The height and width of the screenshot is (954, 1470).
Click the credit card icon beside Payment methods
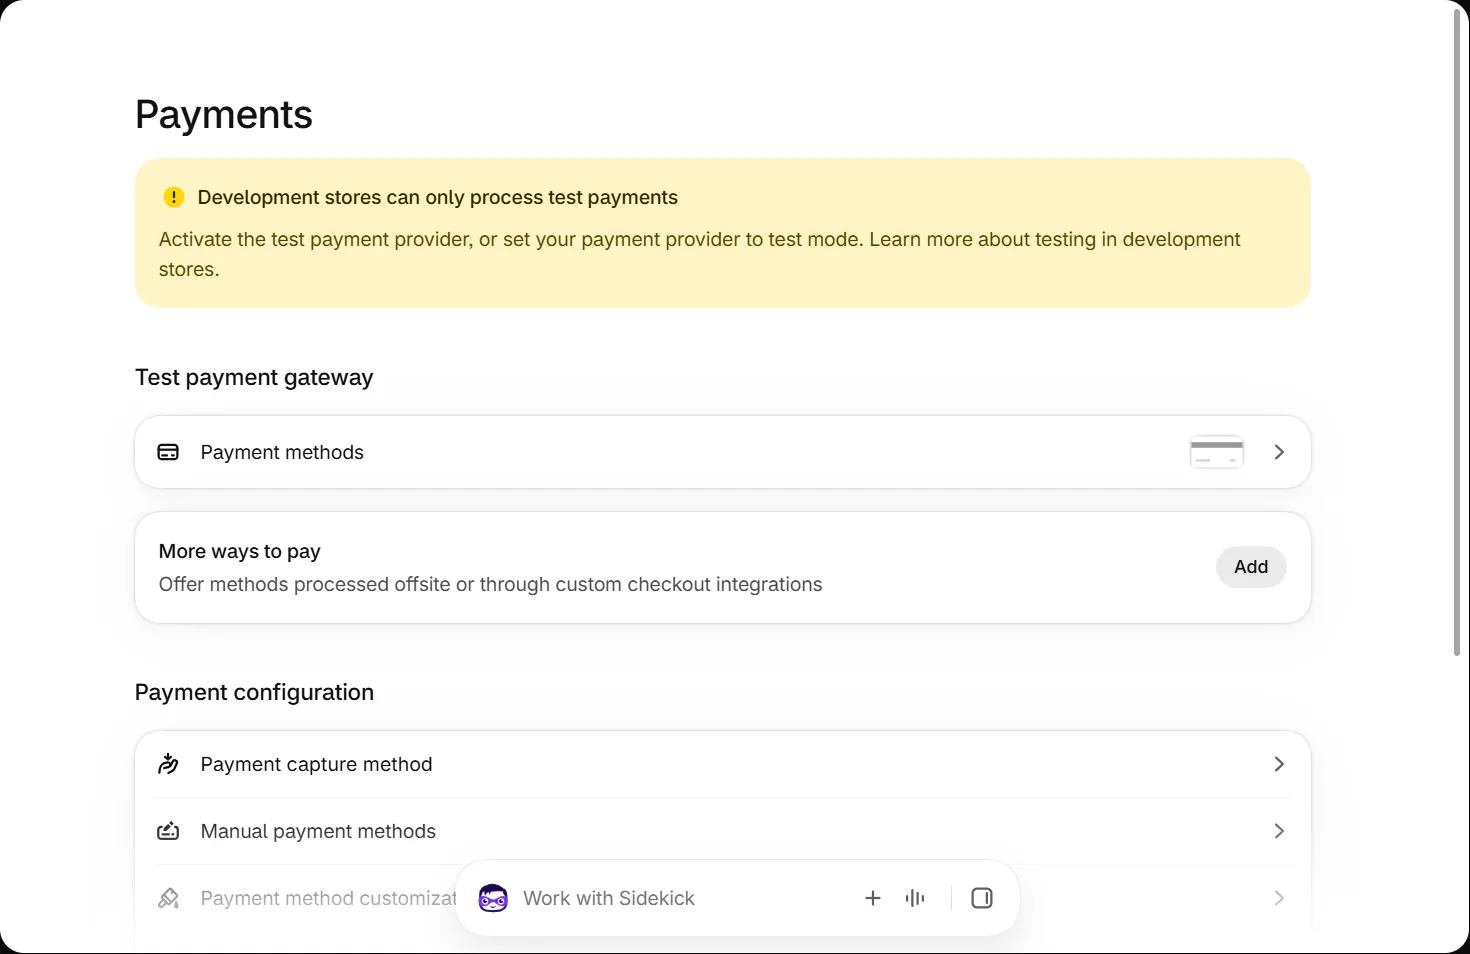click(168, 452)
